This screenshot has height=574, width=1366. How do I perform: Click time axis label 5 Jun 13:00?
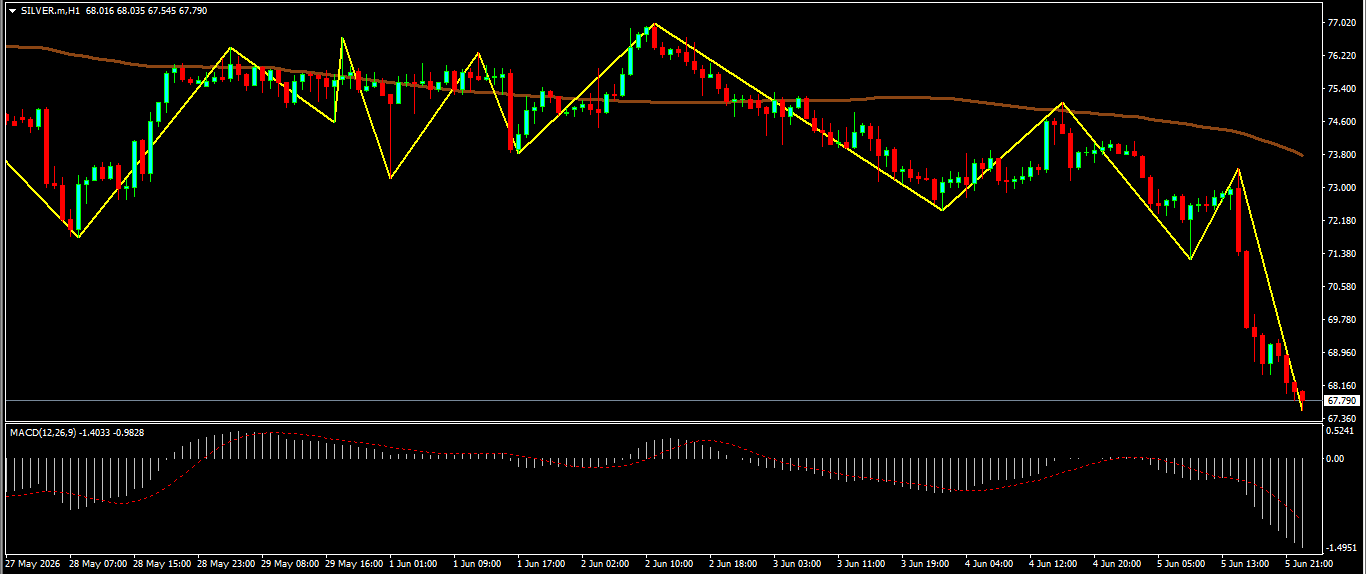pos(1245,564)
